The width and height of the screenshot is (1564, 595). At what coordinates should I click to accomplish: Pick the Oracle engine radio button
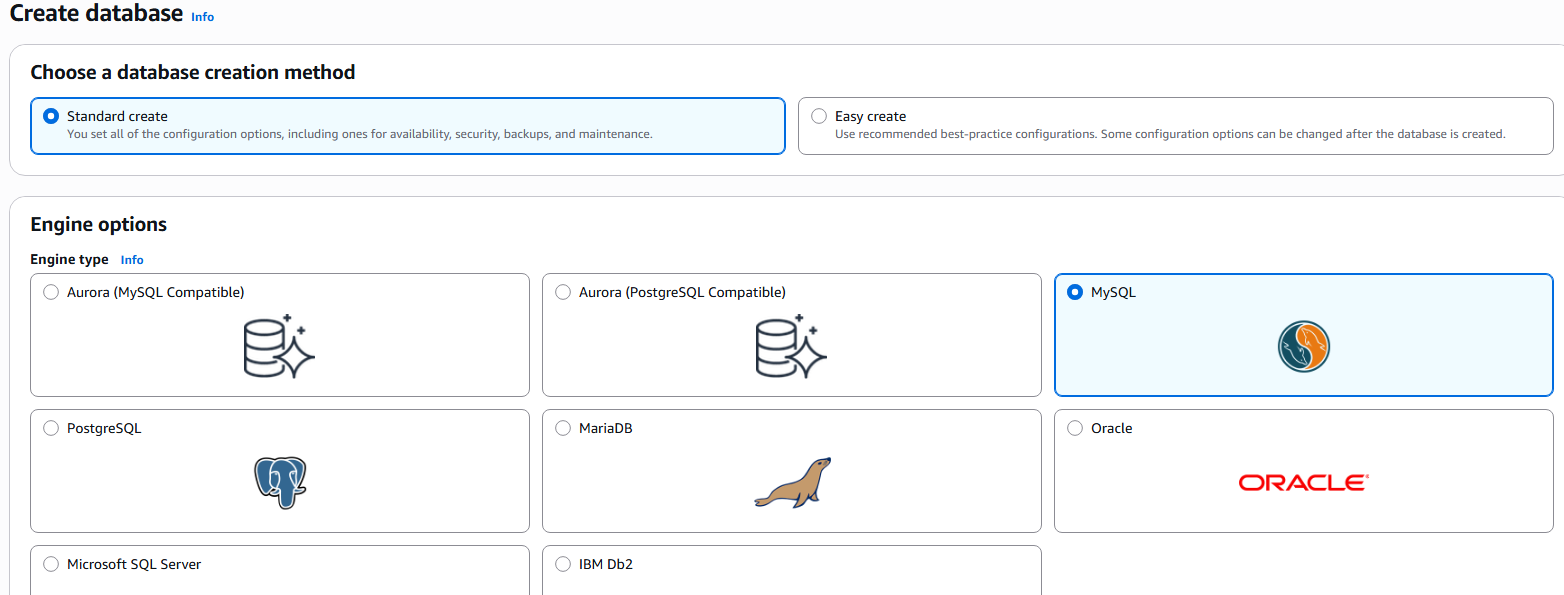(1075, 428)
